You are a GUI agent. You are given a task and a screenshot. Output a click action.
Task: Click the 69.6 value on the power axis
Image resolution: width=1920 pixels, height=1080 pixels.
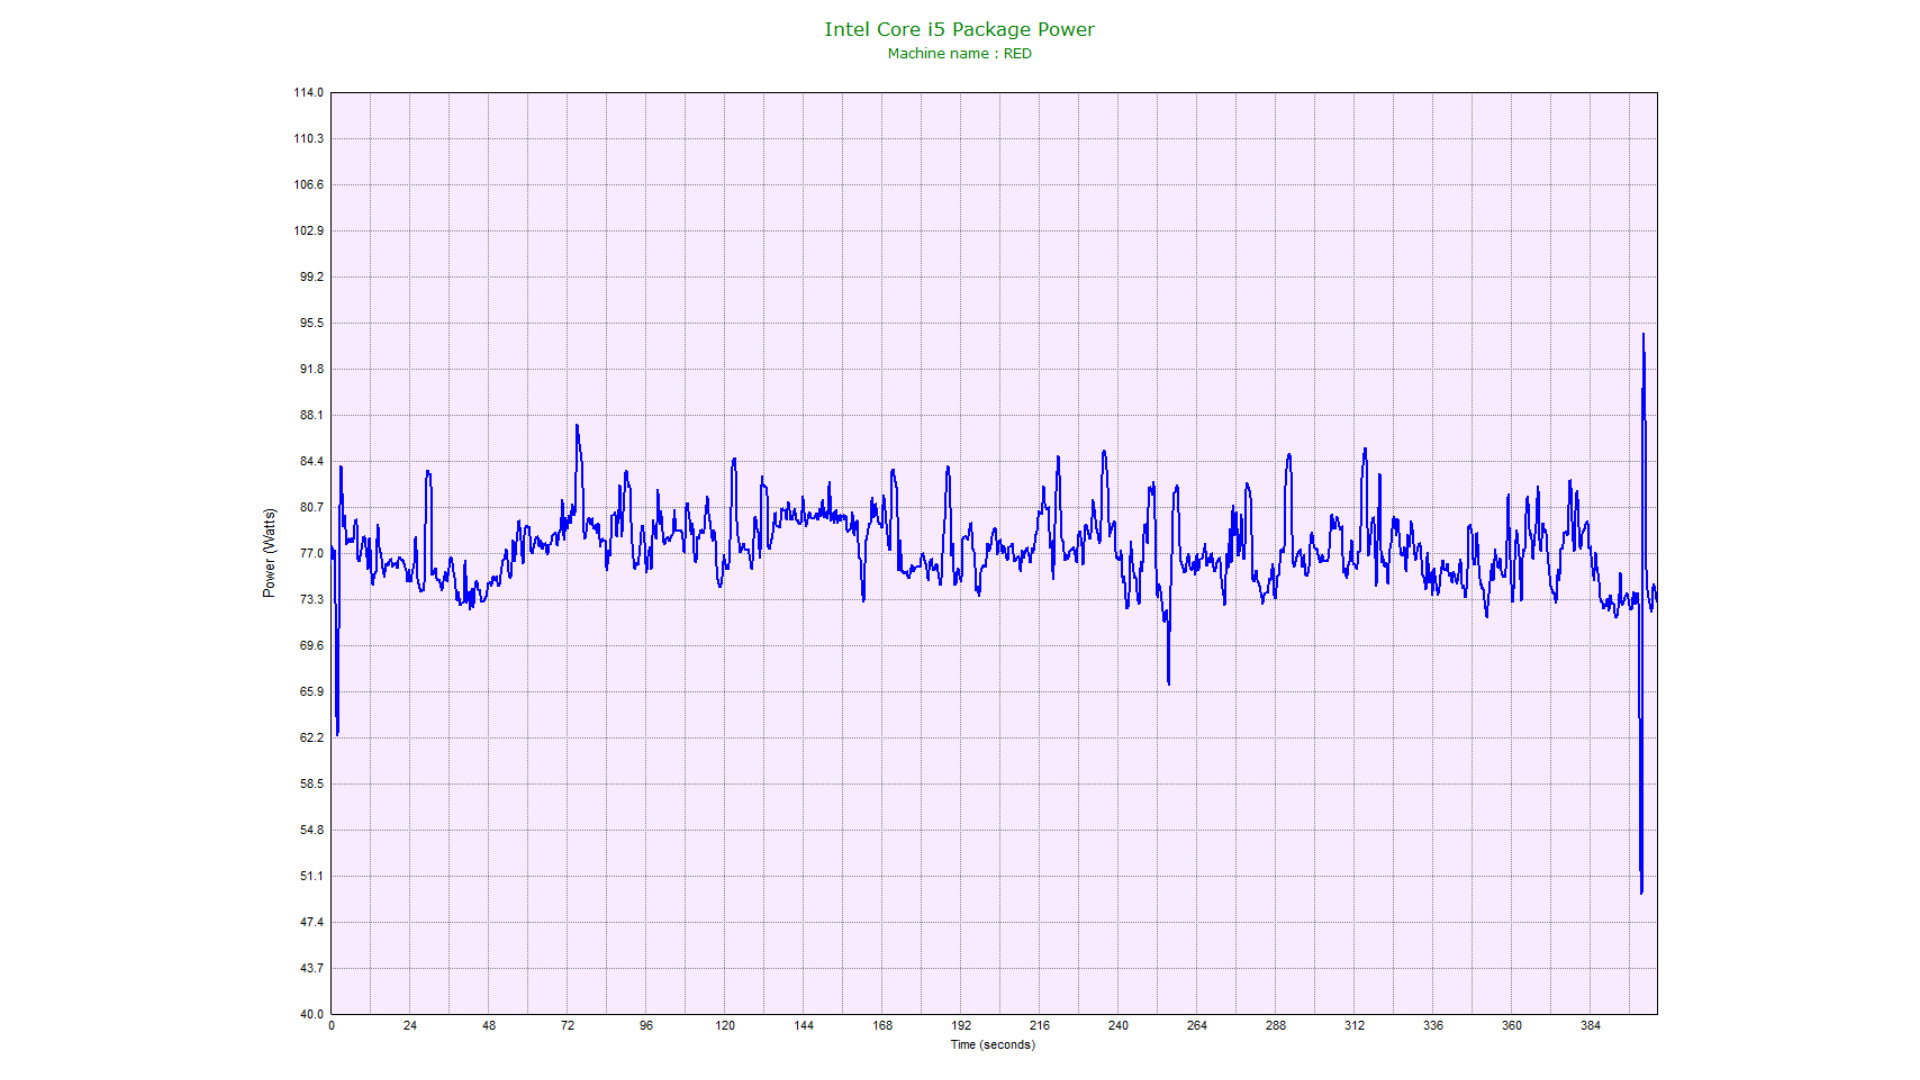tap(312, 645)
